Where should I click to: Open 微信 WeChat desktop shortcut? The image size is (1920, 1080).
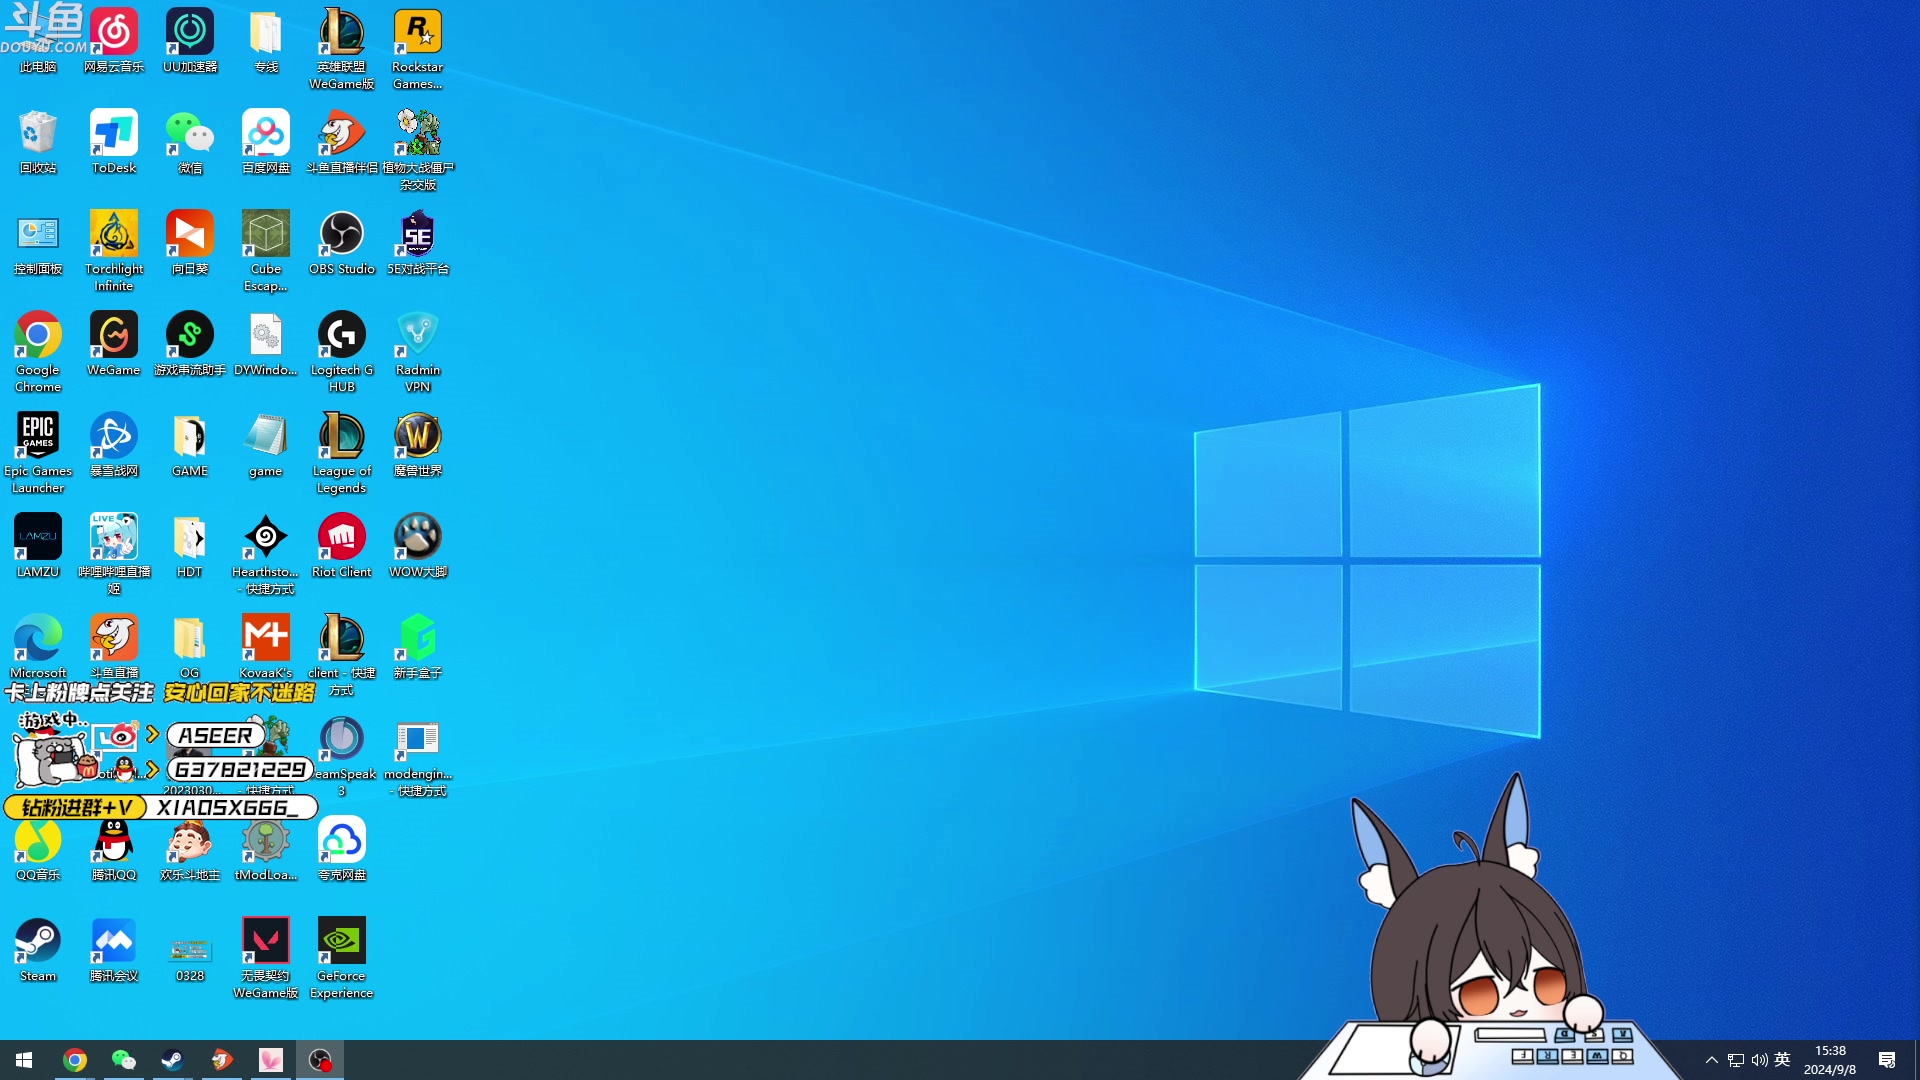click(190, 141)
